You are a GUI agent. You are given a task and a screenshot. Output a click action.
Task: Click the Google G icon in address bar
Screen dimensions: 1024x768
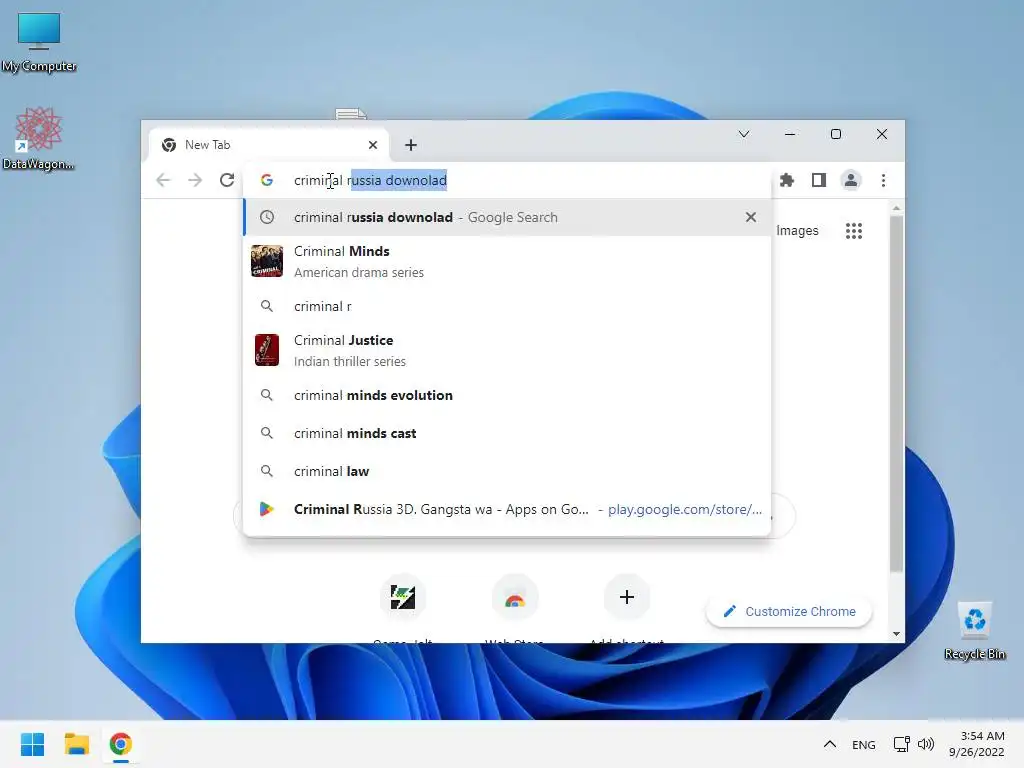(x=266, y=180)
